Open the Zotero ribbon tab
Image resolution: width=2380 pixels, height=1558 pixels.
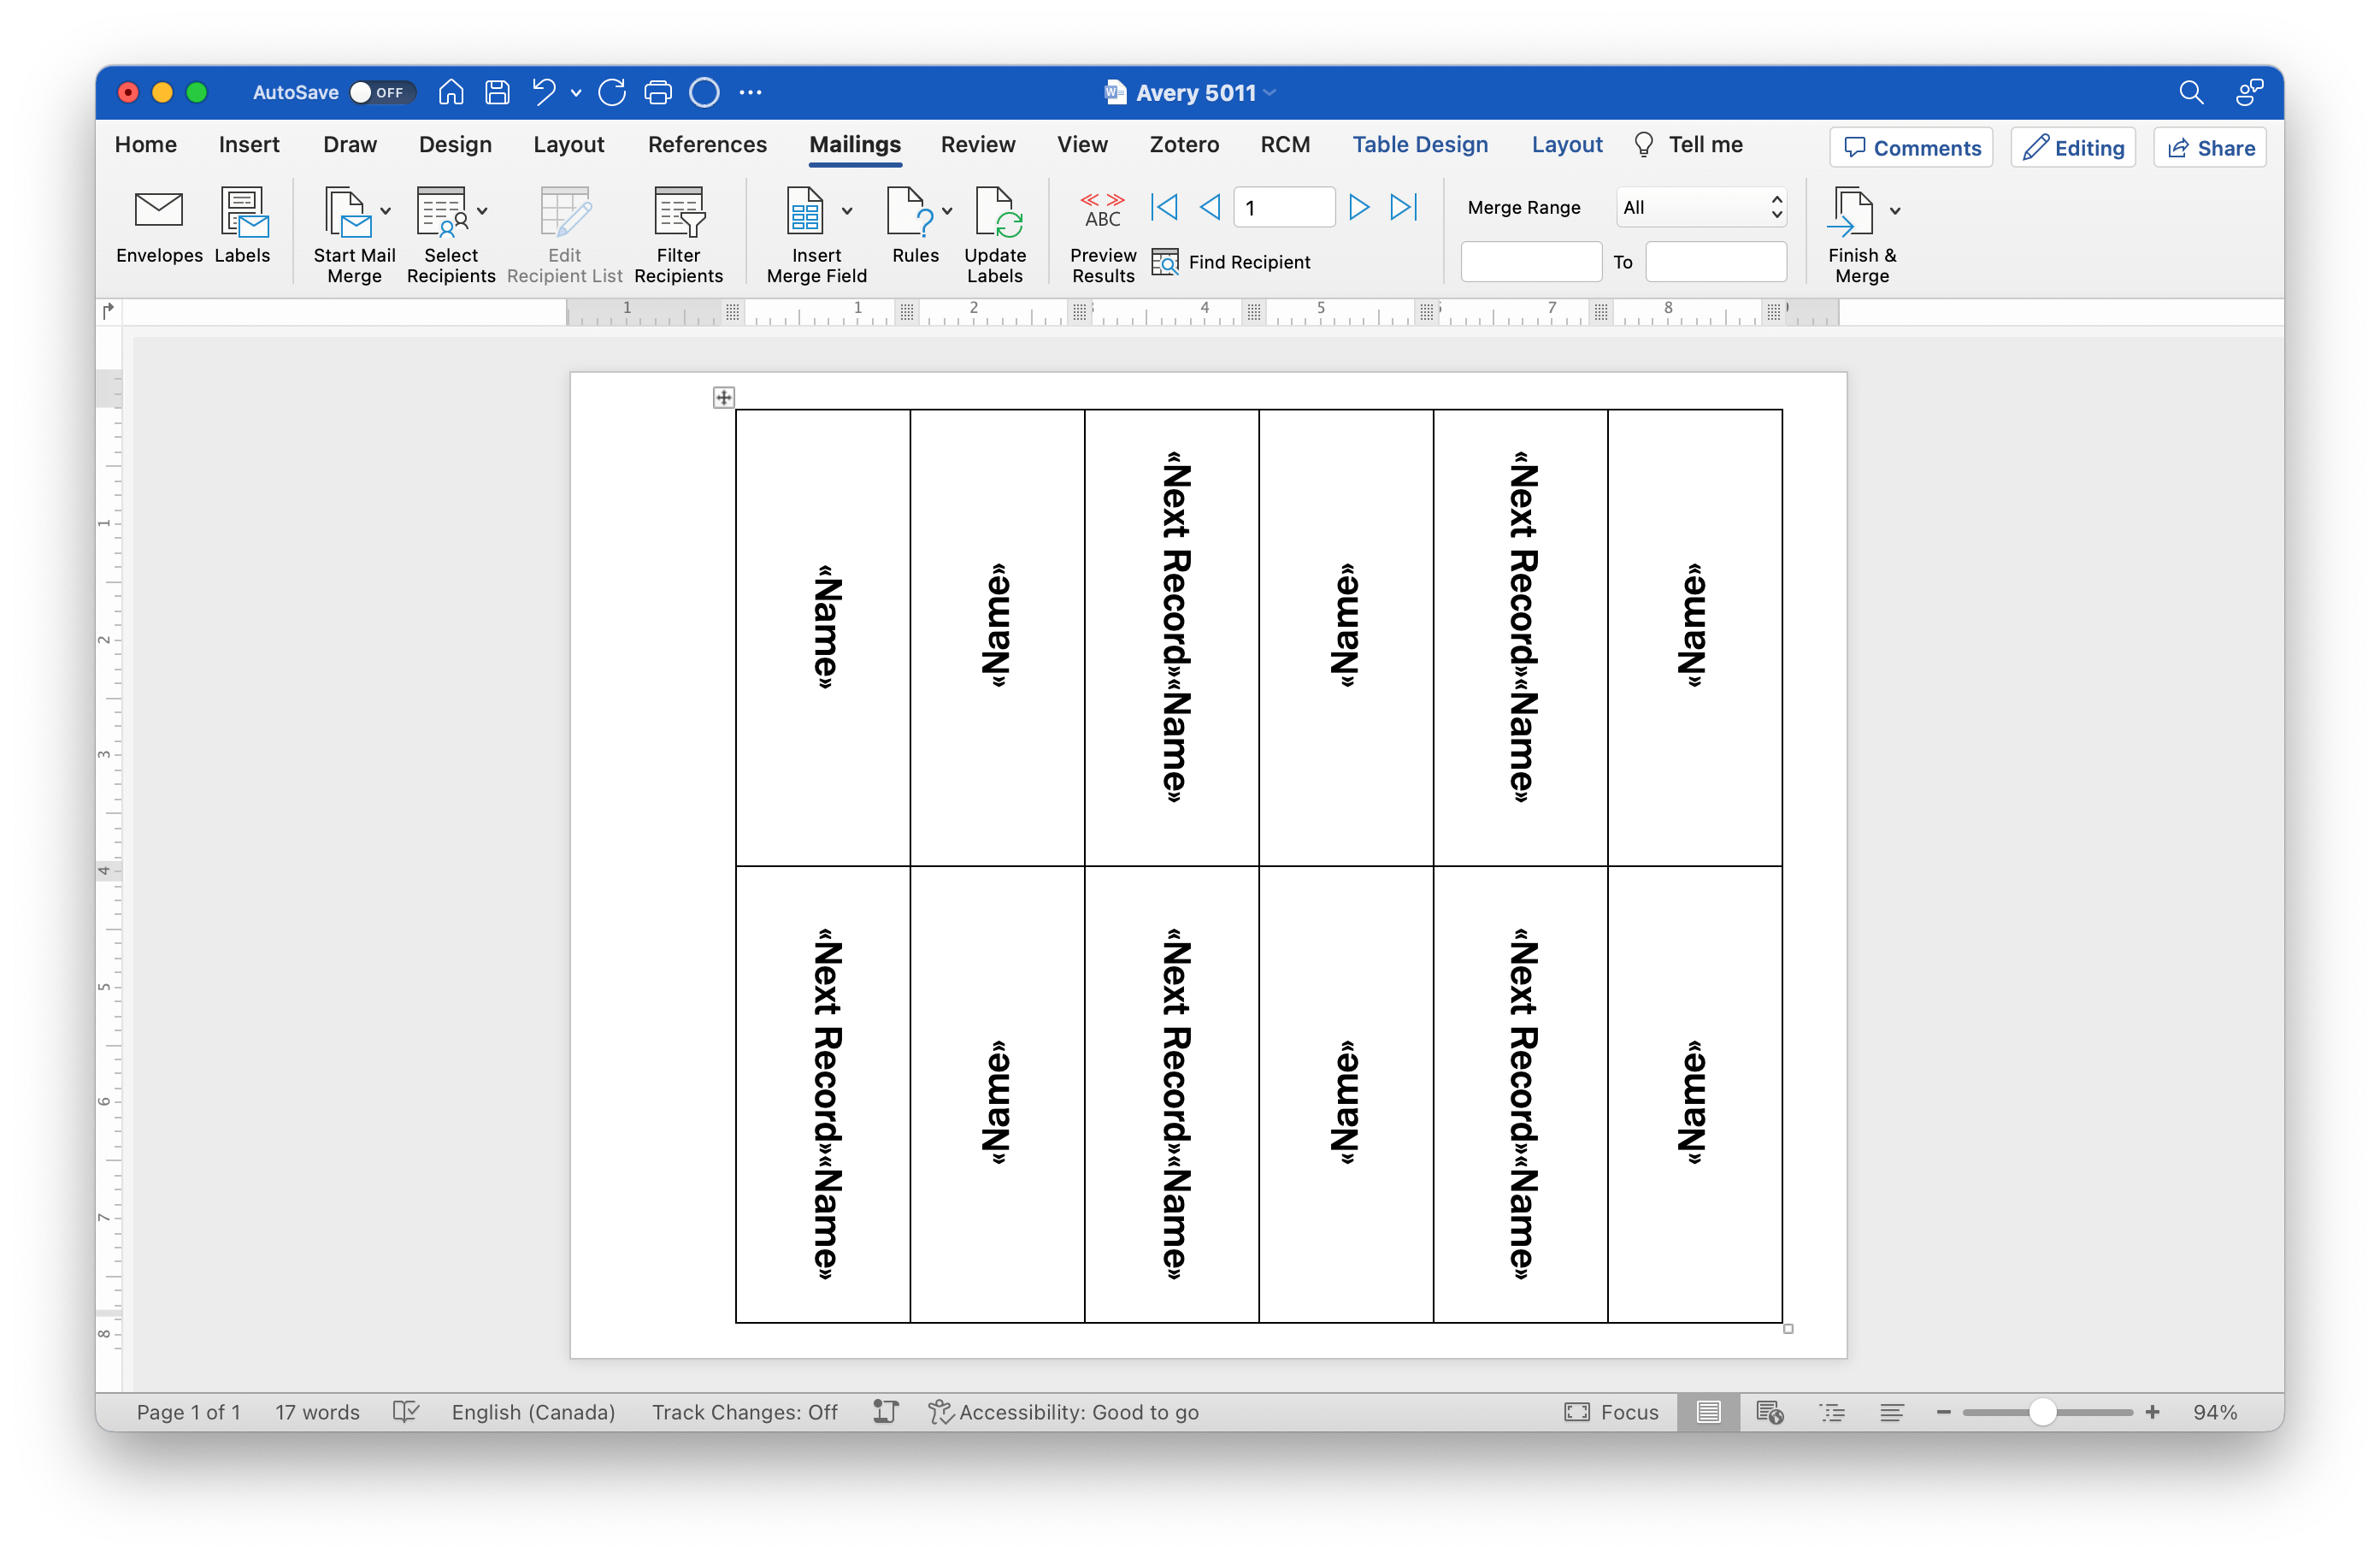[1184, 145]
